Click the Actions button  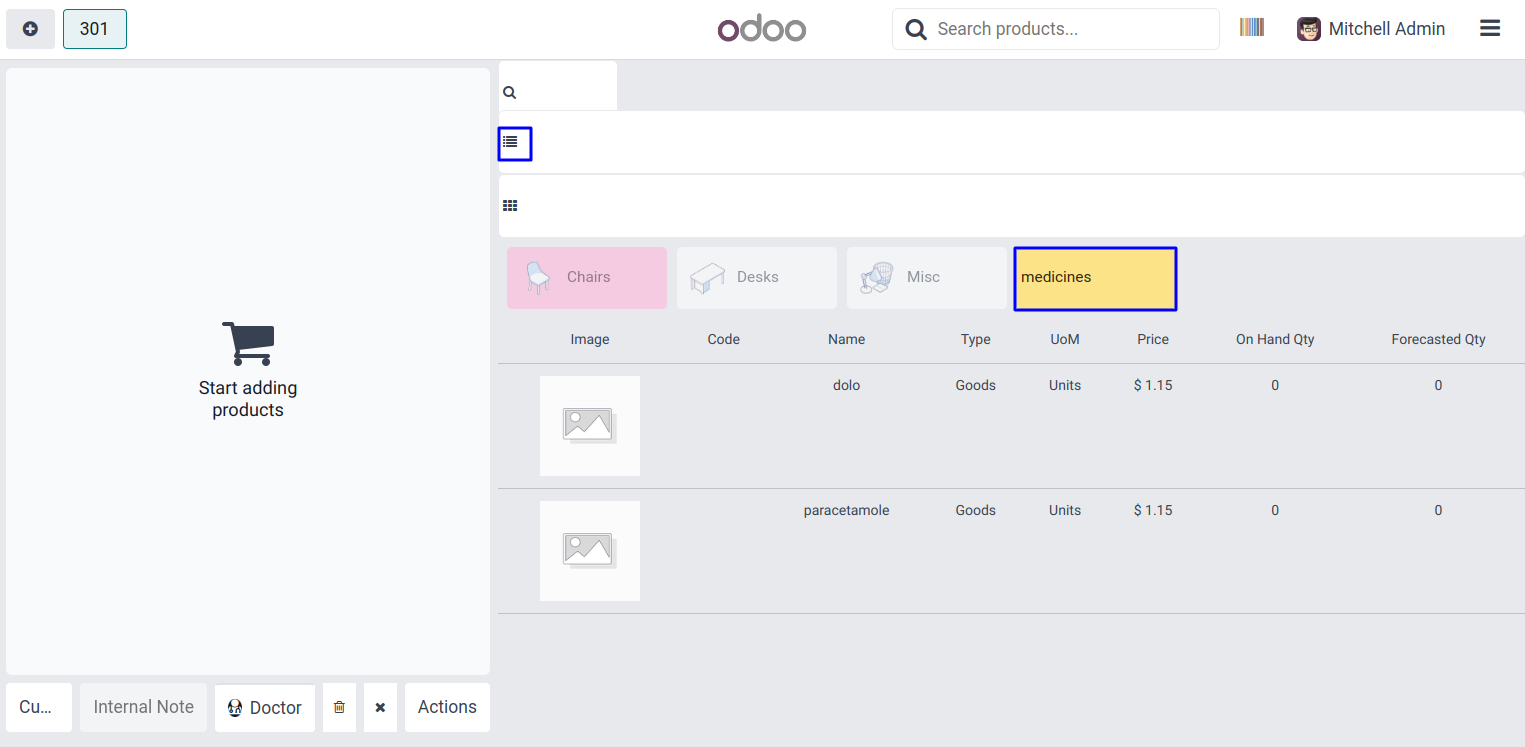point(447,707)
